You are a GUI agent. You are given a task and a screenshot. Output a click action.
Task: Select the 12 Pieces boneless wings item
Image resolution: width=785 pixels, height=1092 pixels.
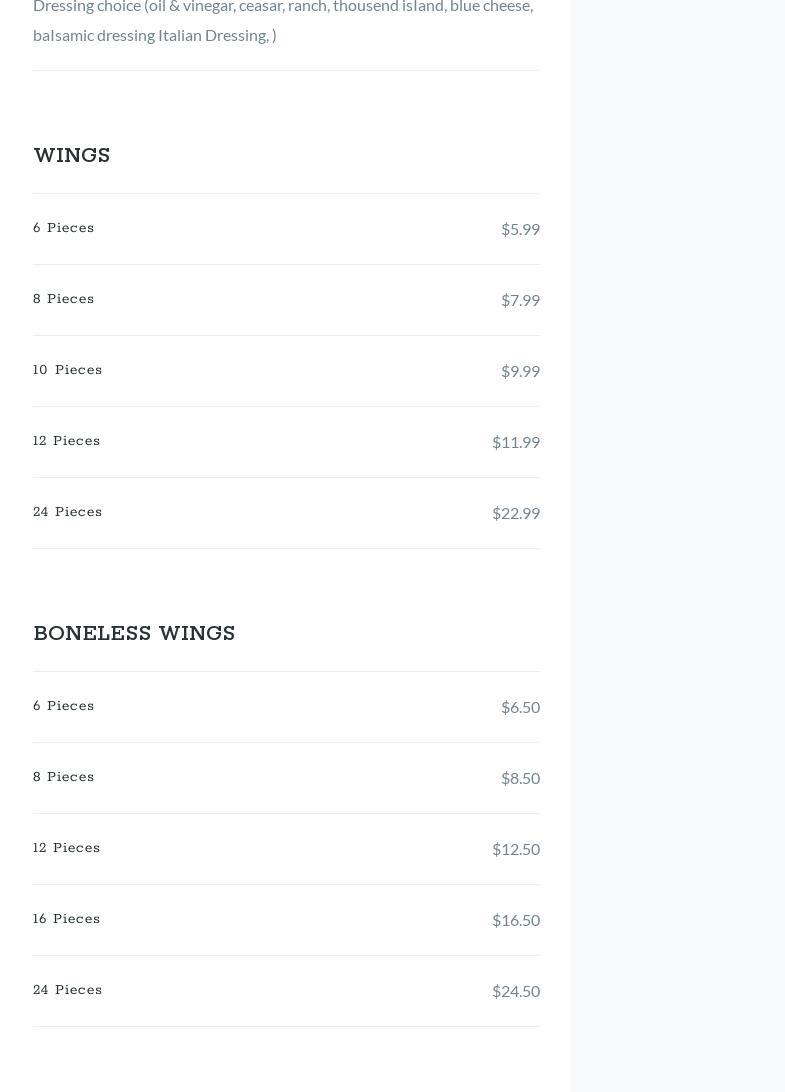(67, 848)
